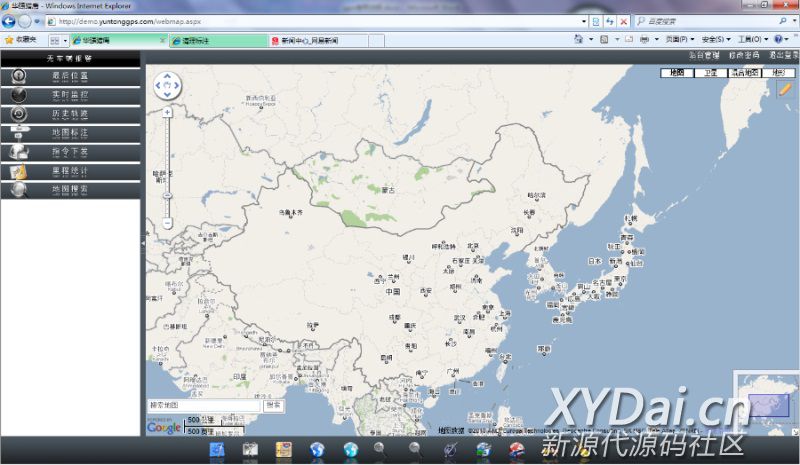Click map zoom-in plus button

click(167, 112)
